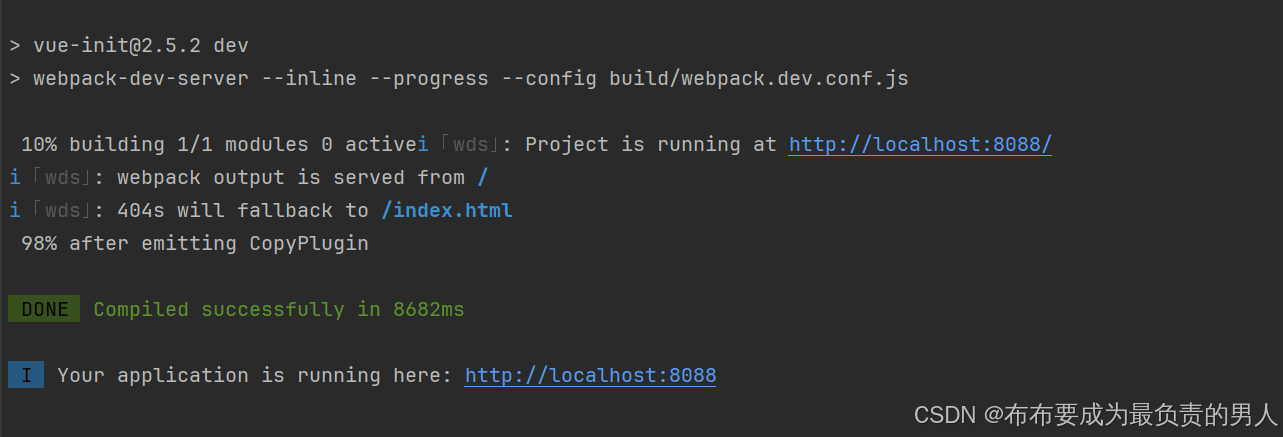Click the 'Compiled successfully in 8682ms' message

click(279, 309)
